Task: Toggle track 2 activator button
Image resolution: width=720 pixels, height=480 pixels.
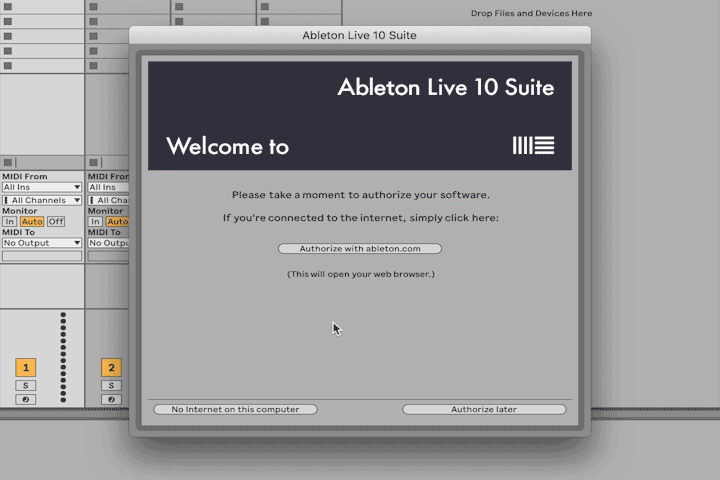Action: 111,367
